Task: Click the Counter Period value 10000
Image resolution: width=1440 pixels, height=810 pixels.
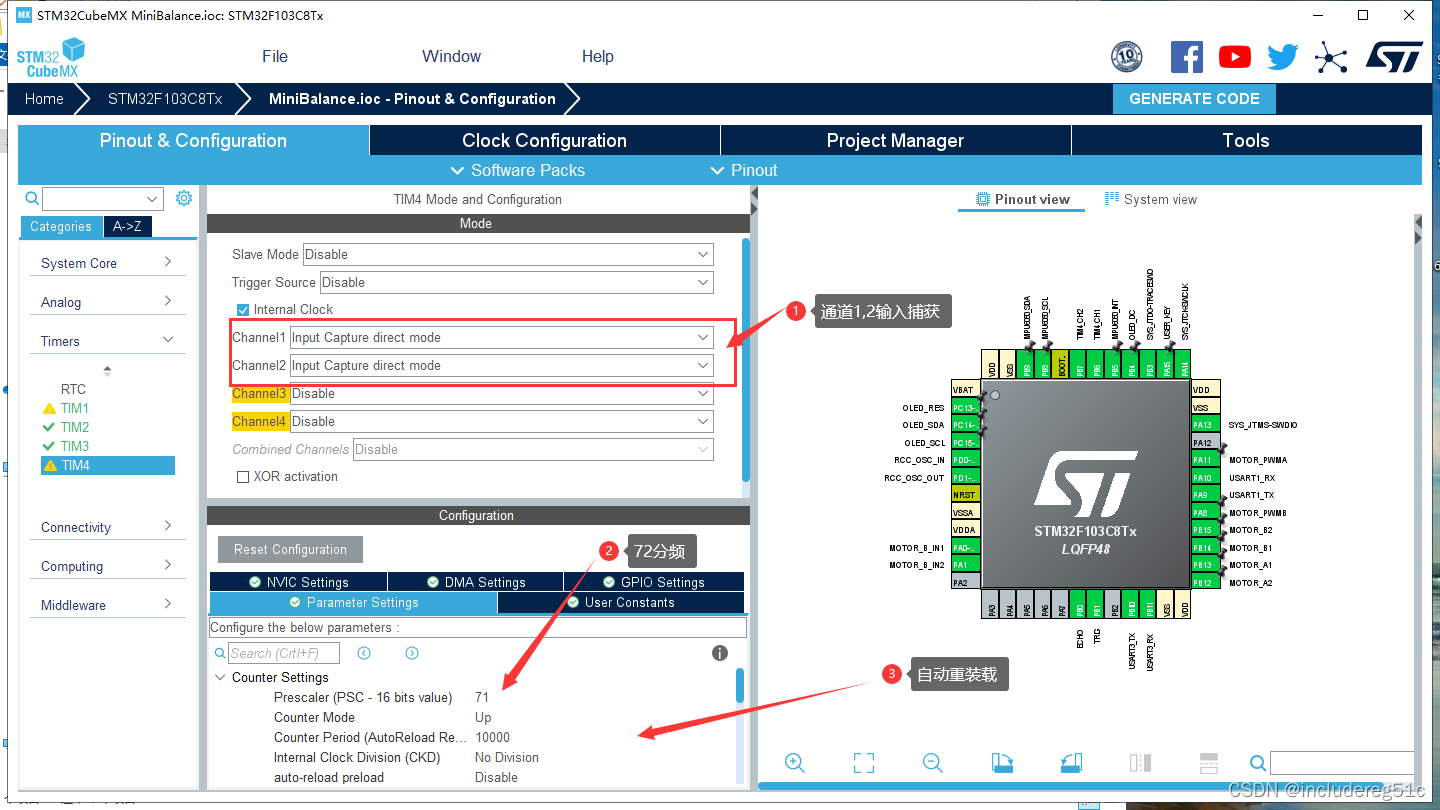Action: click(x=492, y=737)
